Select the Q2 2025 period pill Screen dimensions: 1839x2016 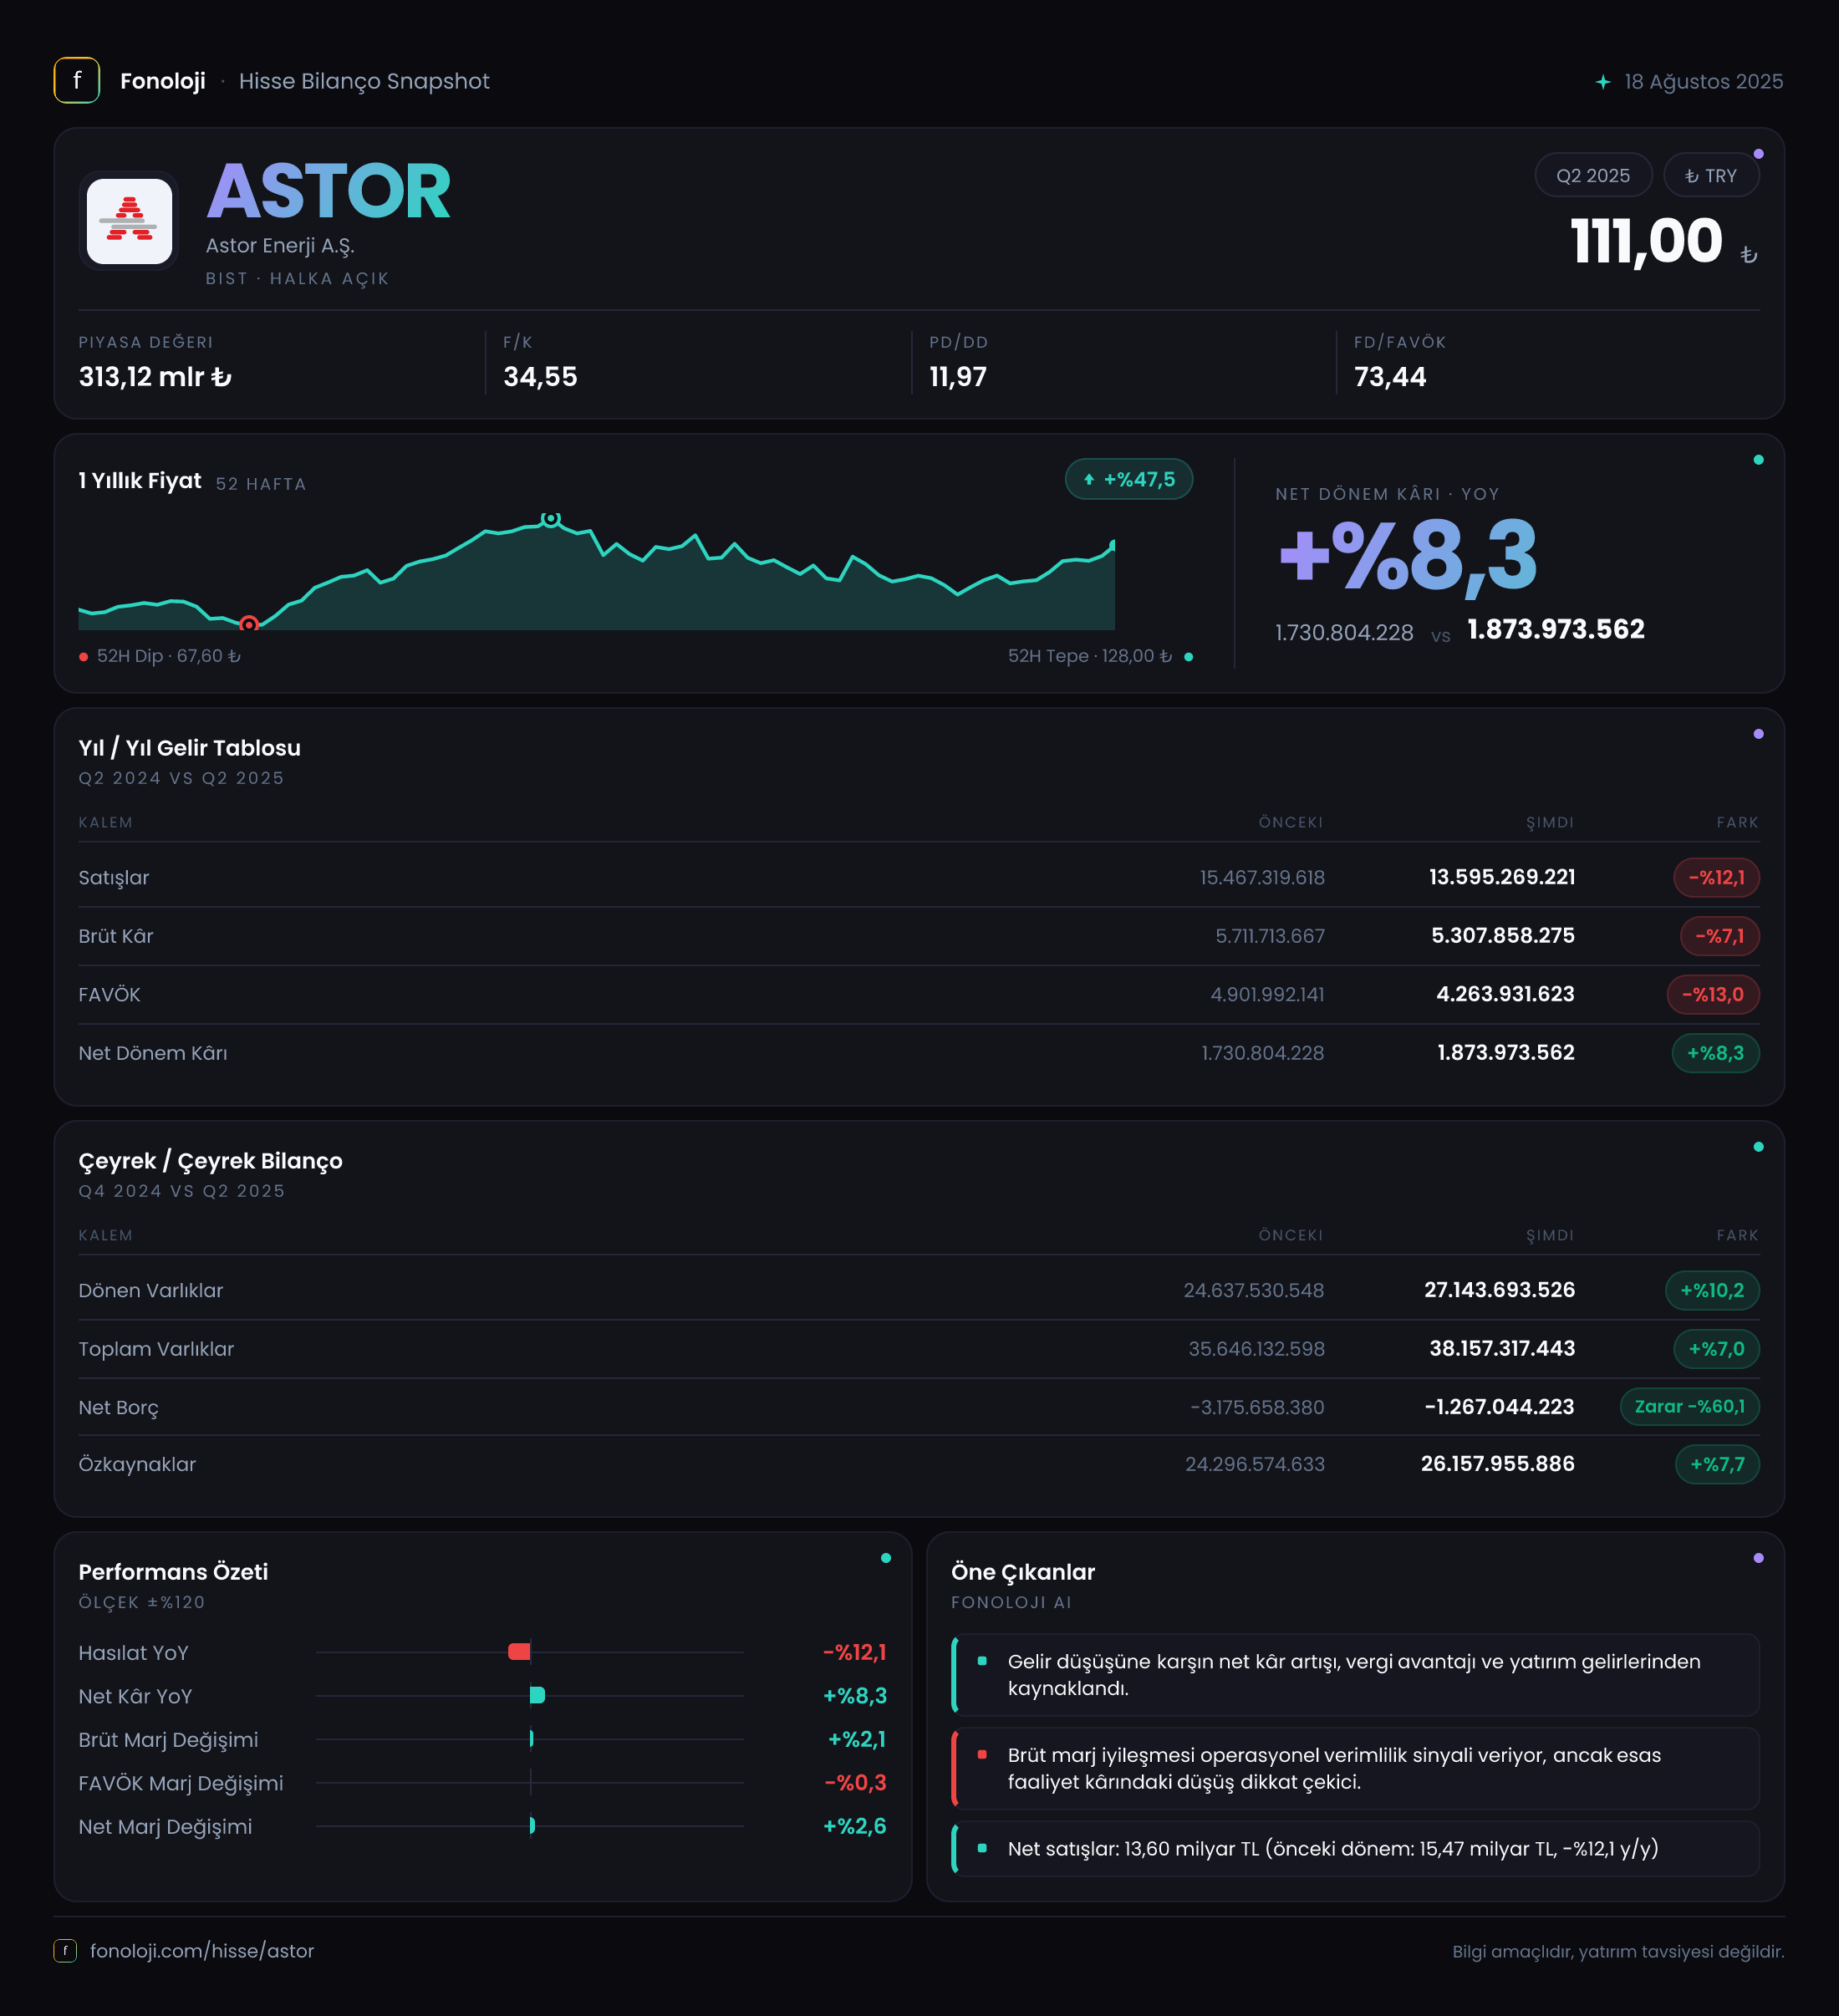click(1593, 176)
